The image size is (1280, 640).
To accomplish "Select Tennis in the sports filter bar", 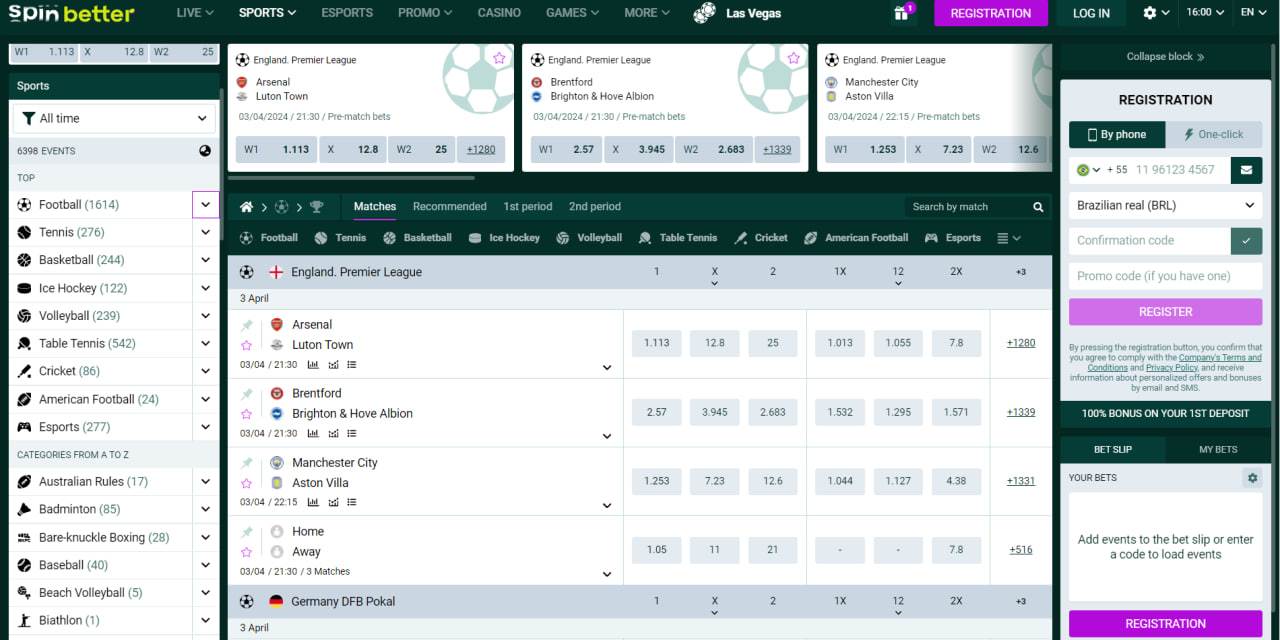I will [340, 238].
